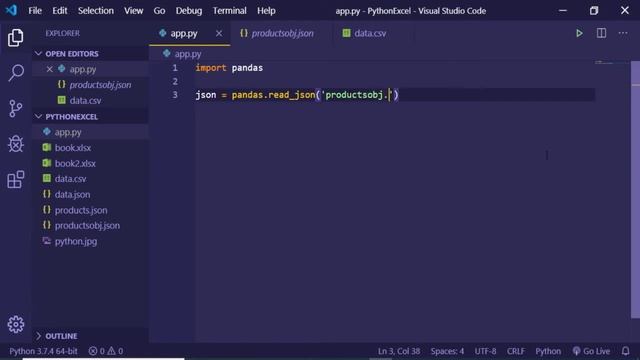Close app.py in Open Editors list
Image resolution: width=640 pixels, height=360 pixels.
point(49,69)
